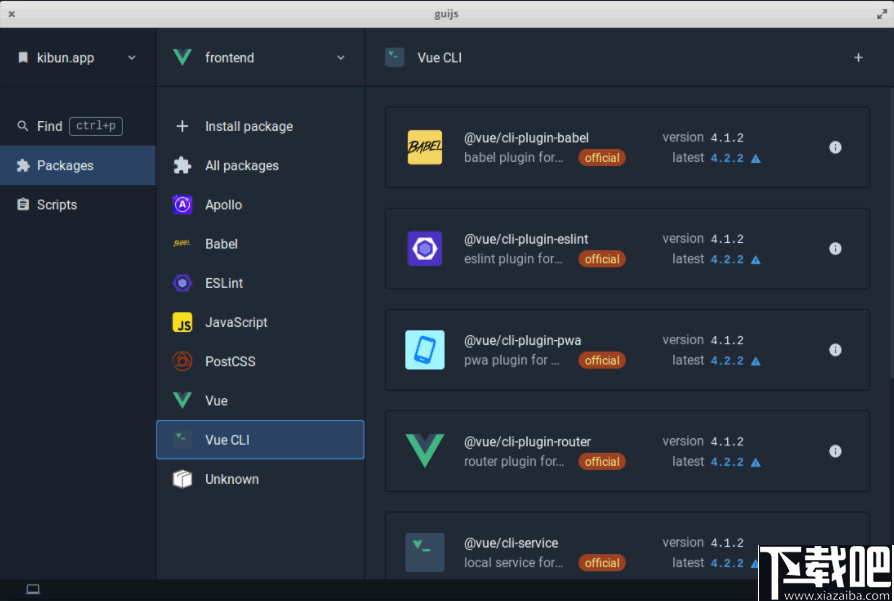Image resolution: width=894 pixels, height=601 pixels.
Task: Click the ESLint hexagon package icon
Action: 425,249
